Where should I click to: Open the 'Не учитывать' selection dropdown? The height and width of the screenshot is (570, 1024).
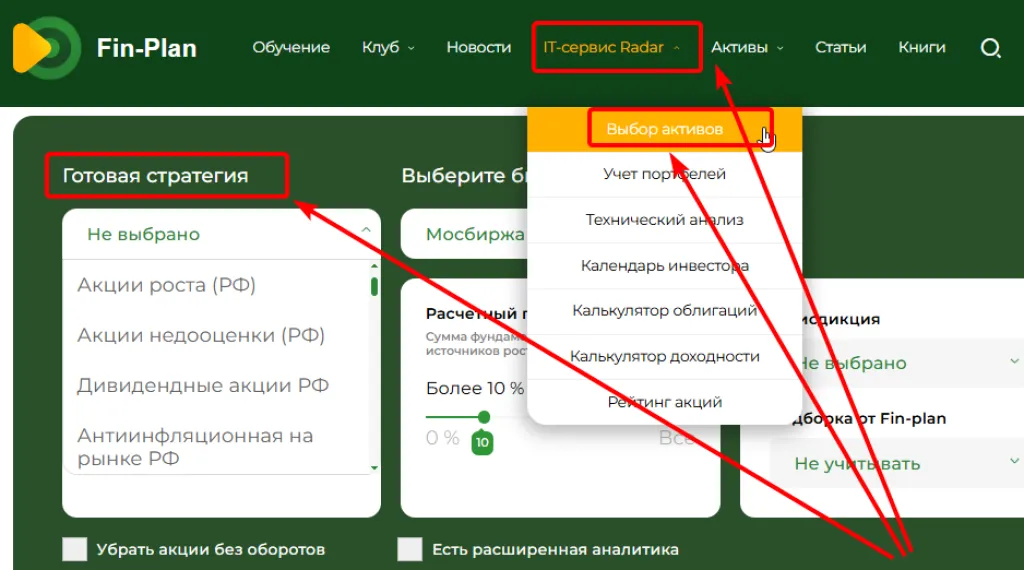[895, 464]
